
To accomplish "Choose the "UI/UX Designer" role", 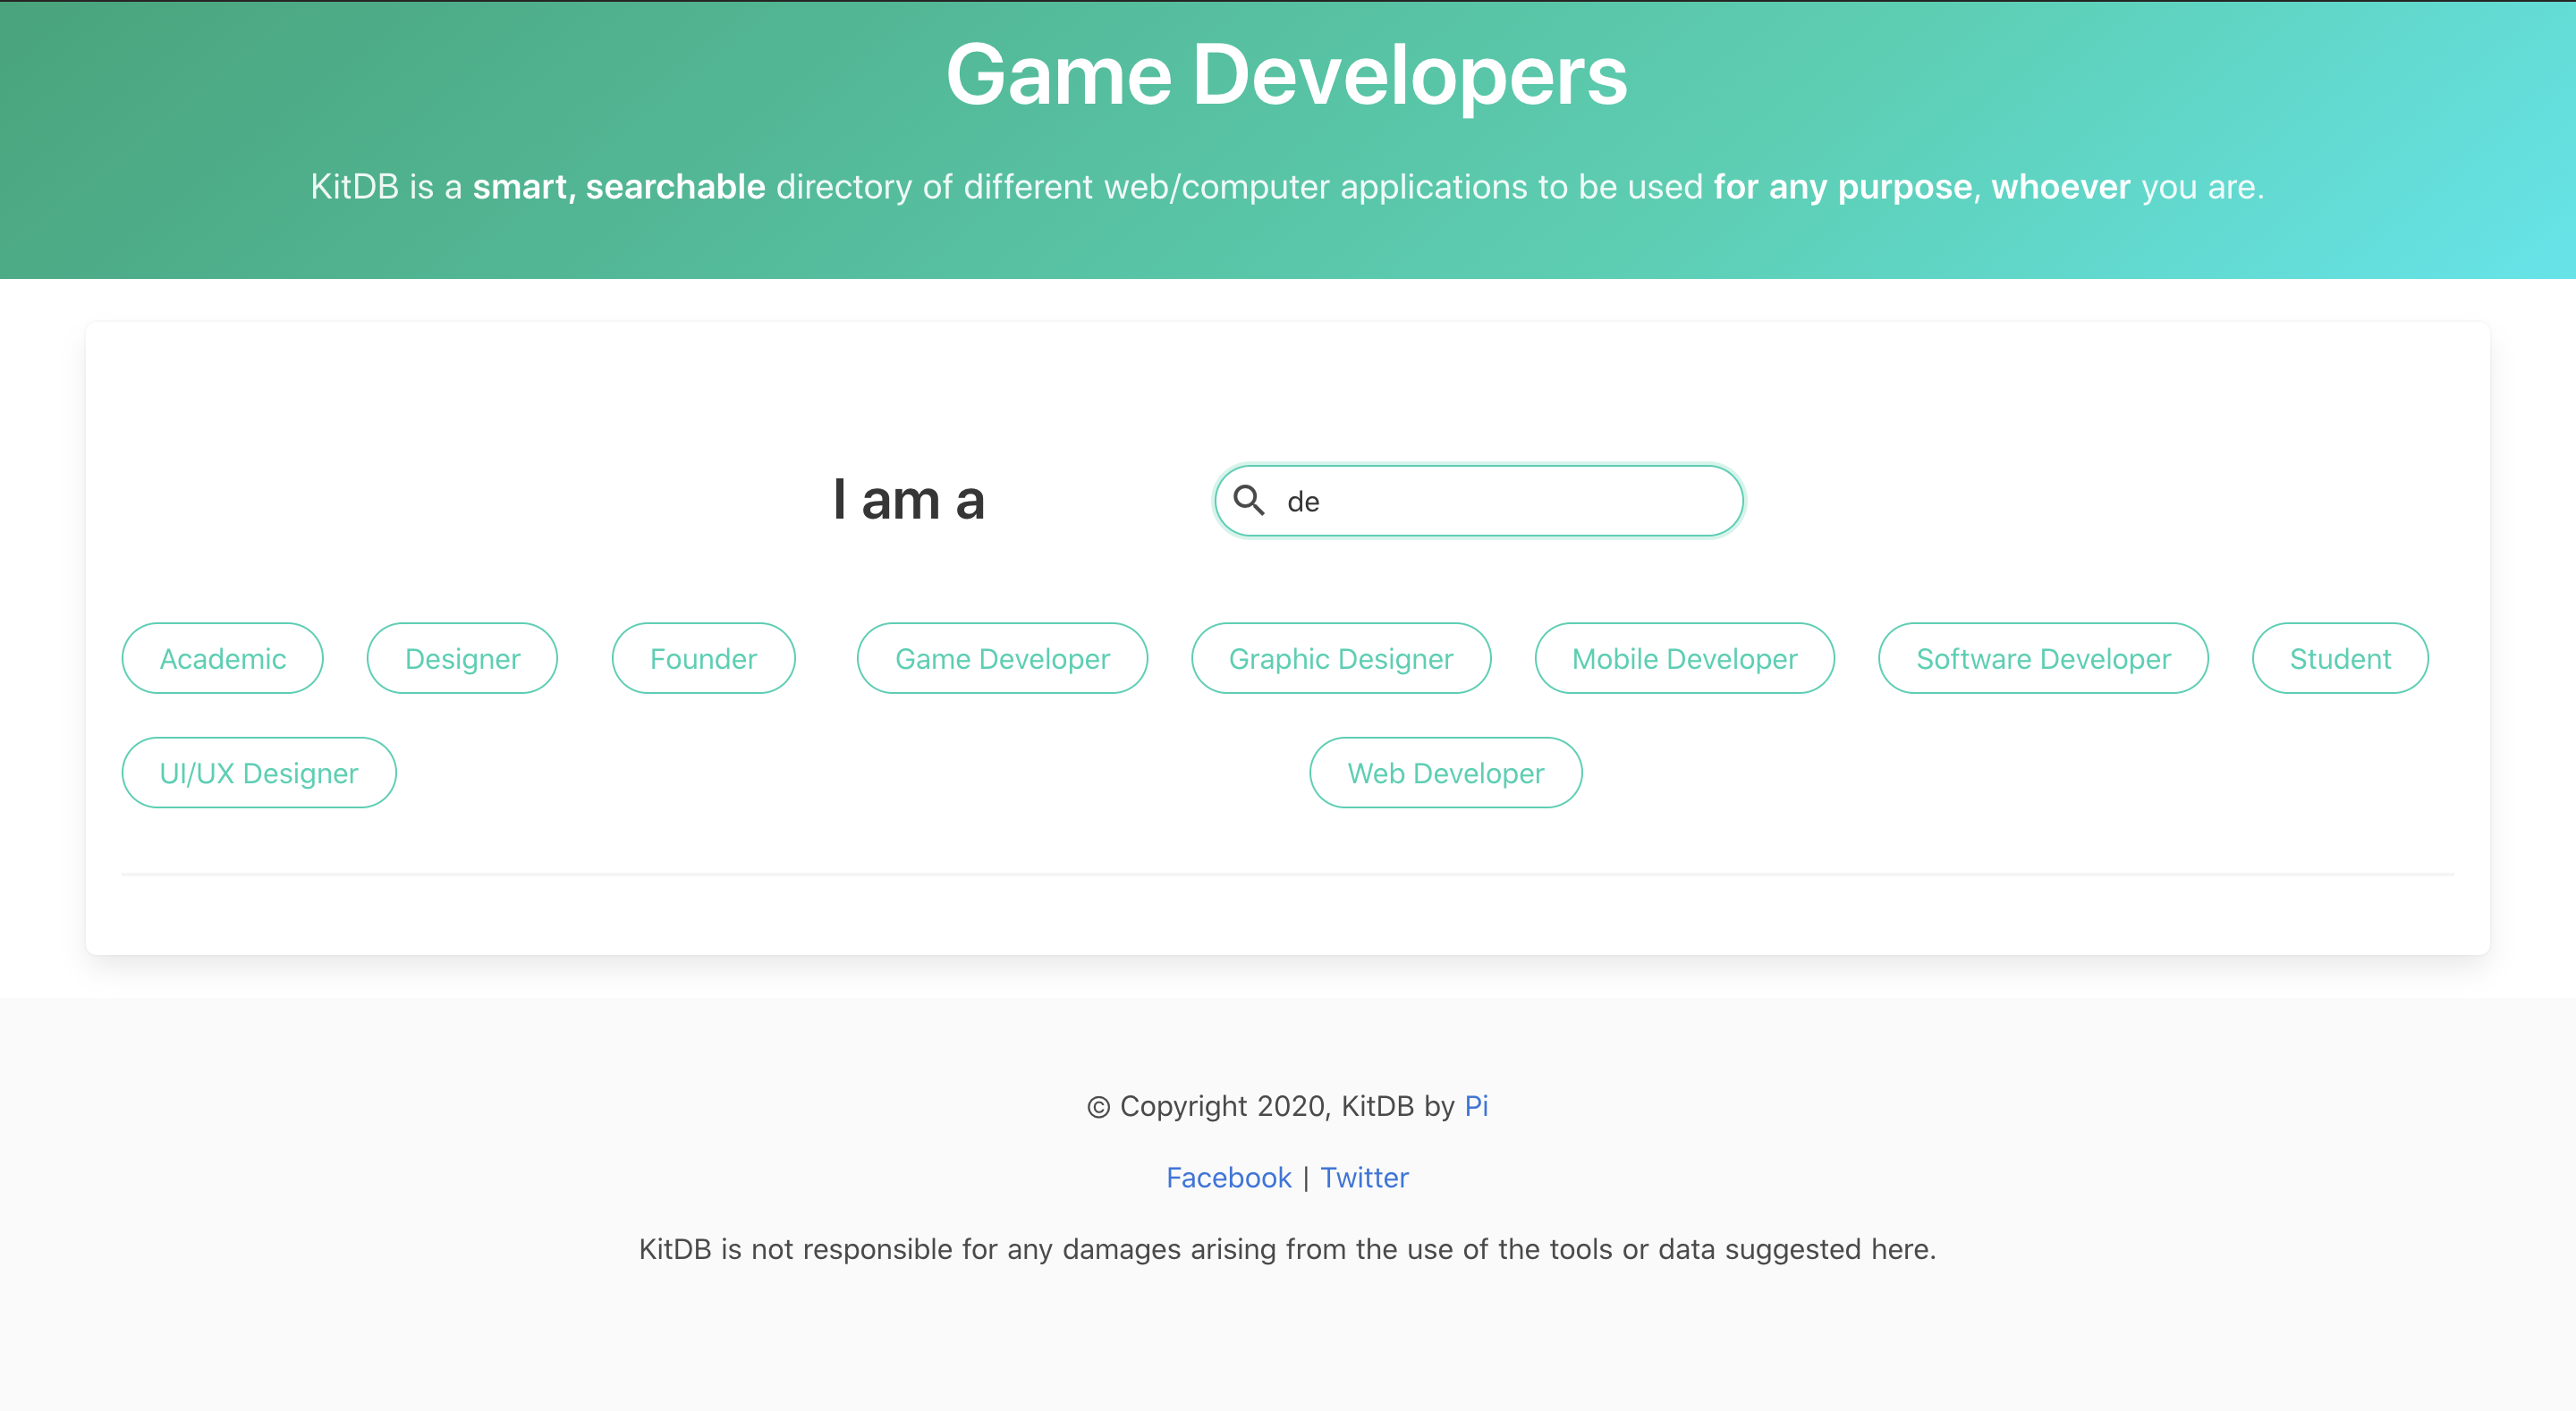I will coord(258,772).
